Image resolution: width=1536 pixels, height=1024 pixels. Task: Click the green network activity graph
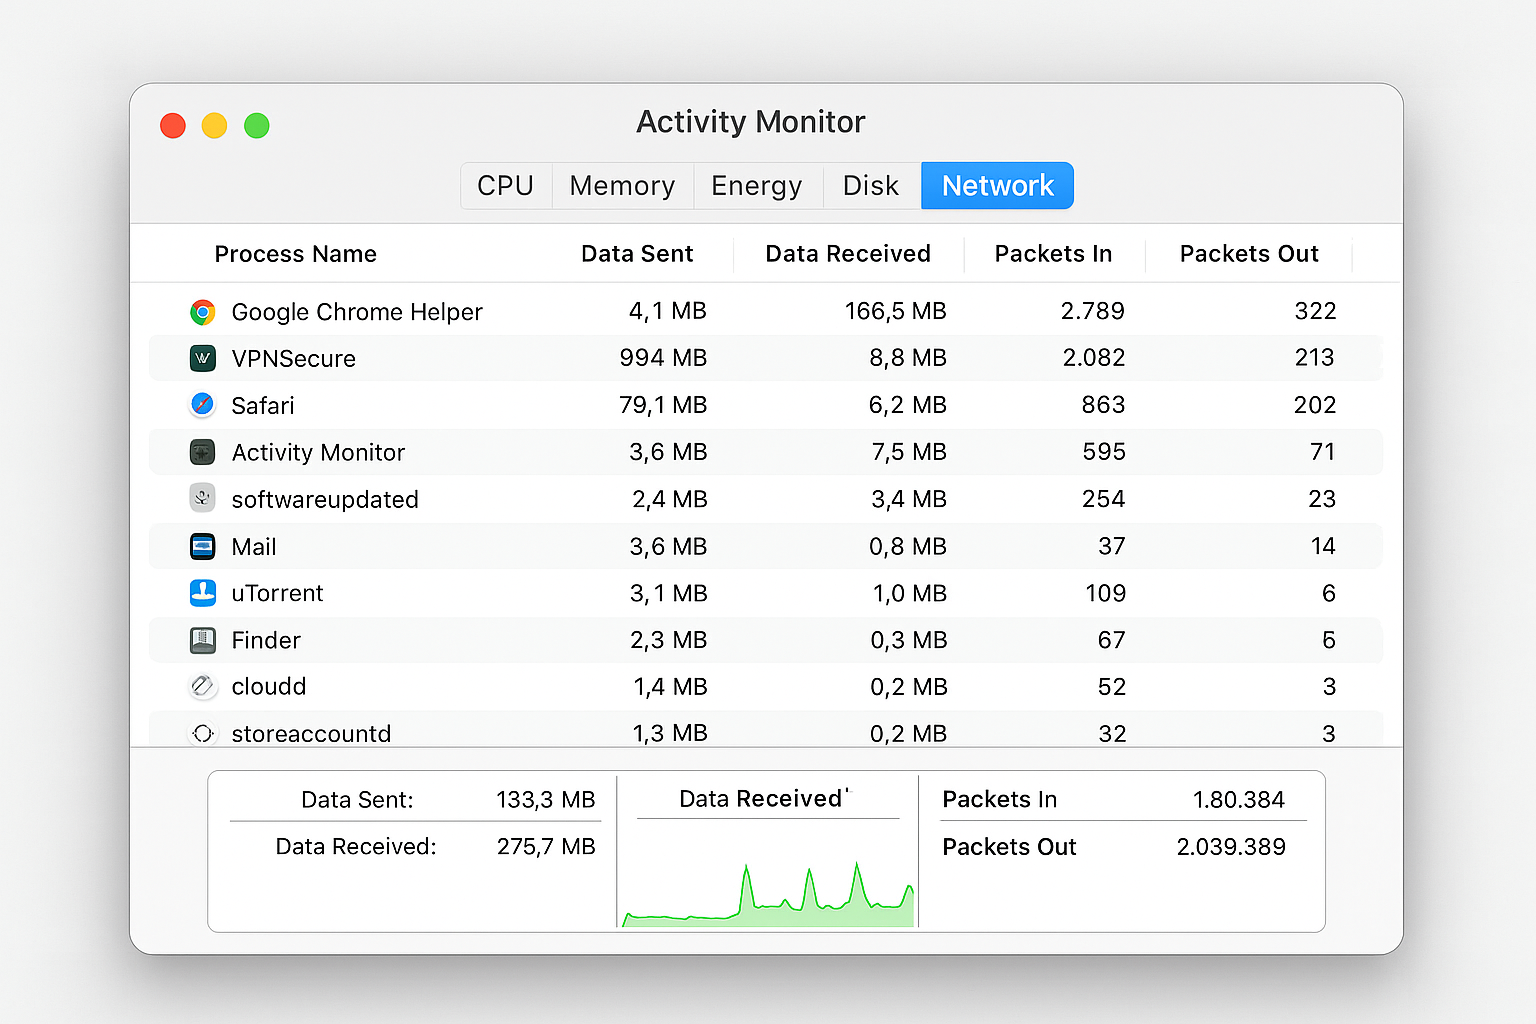coord(768,893)
